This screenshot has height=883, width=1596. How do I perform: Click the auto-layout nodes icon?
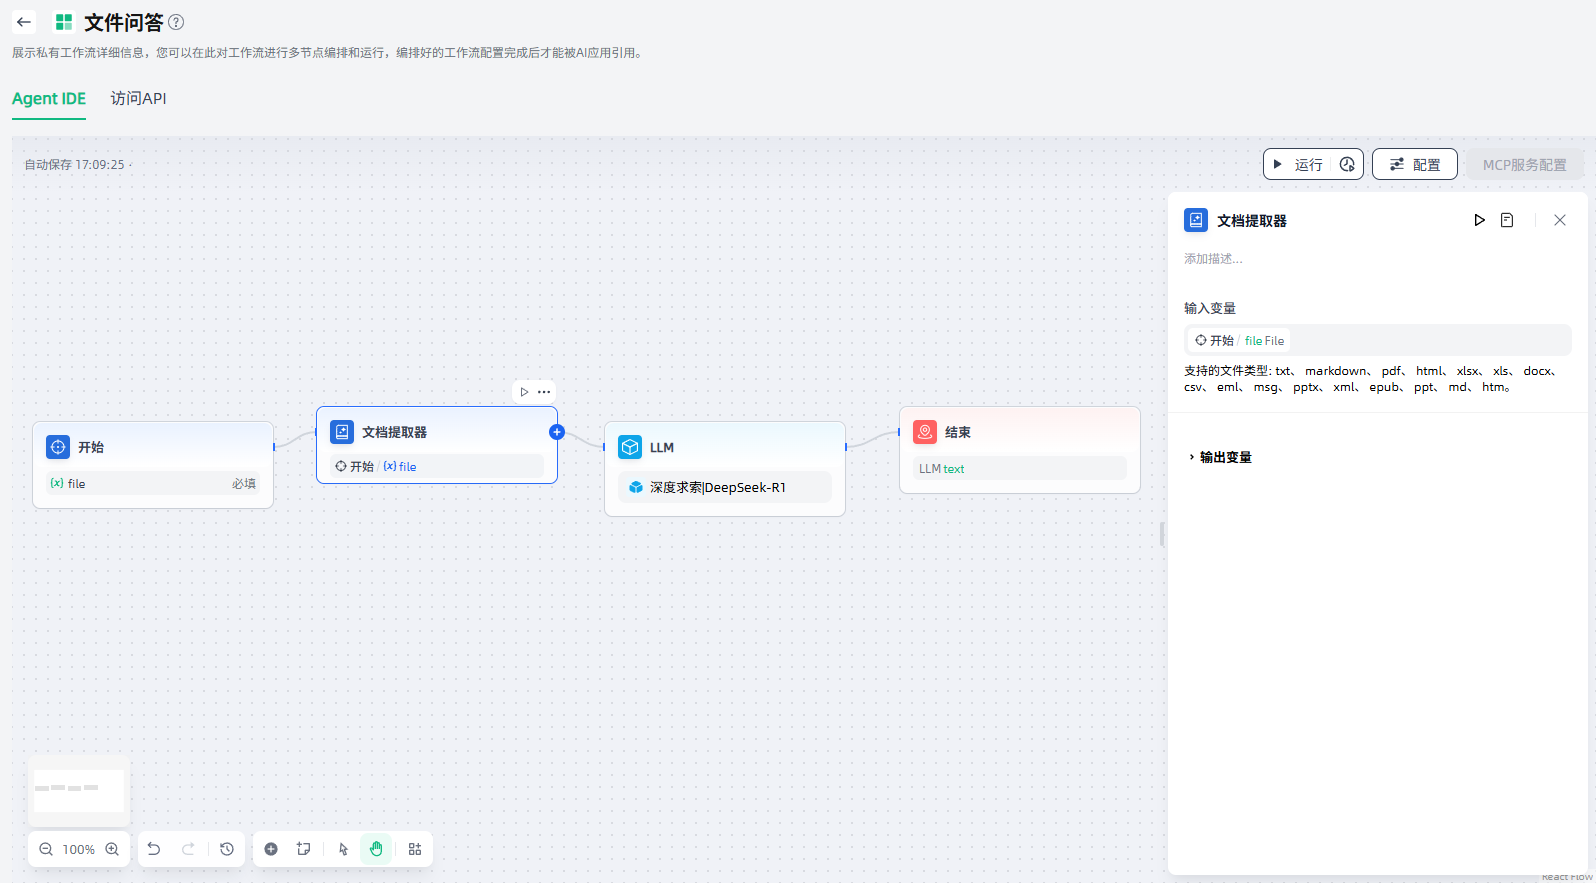point(415,849)
